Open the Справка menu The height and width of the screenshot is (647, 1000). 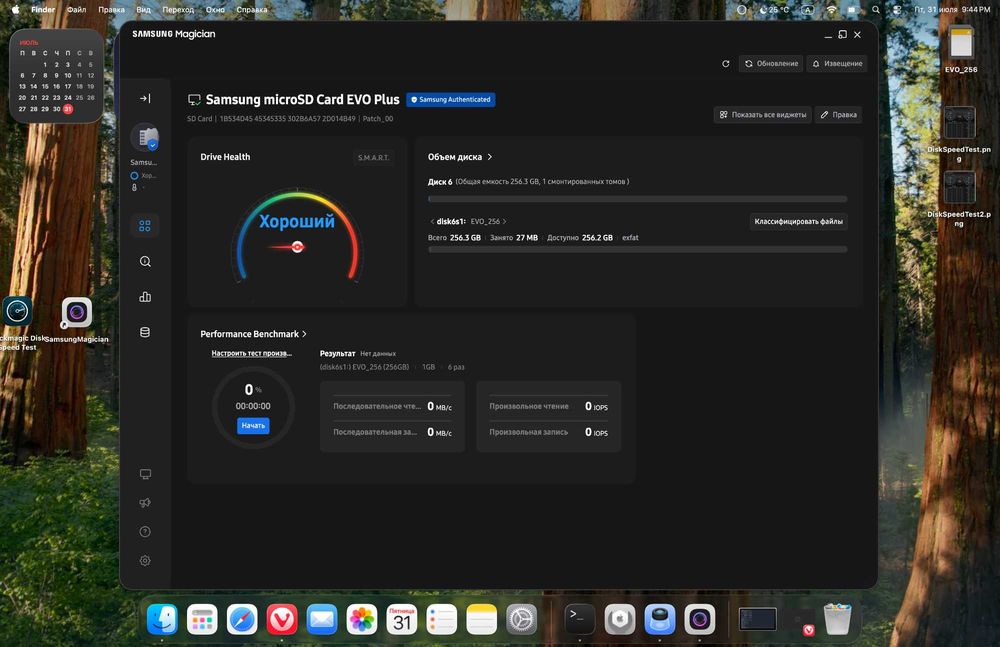pyautogui.click(x=252, y=10)
